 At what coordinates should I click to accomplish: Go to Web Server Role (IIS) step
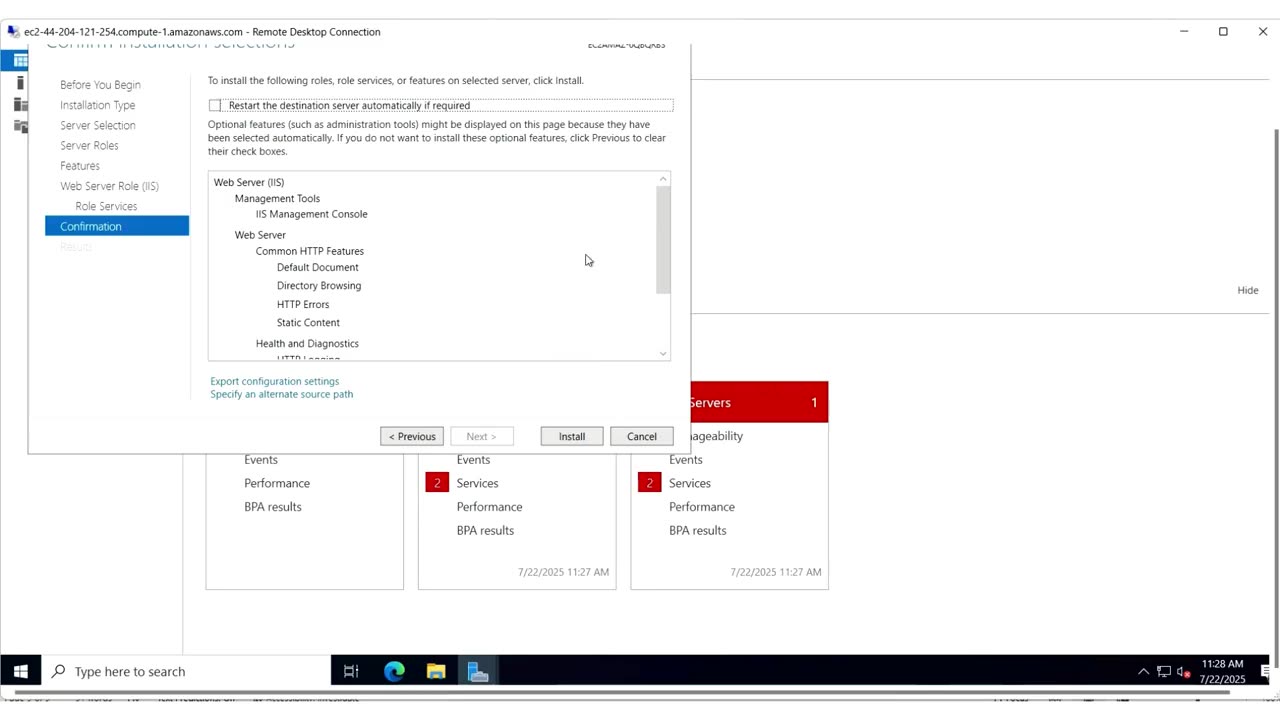pos(109,186)
